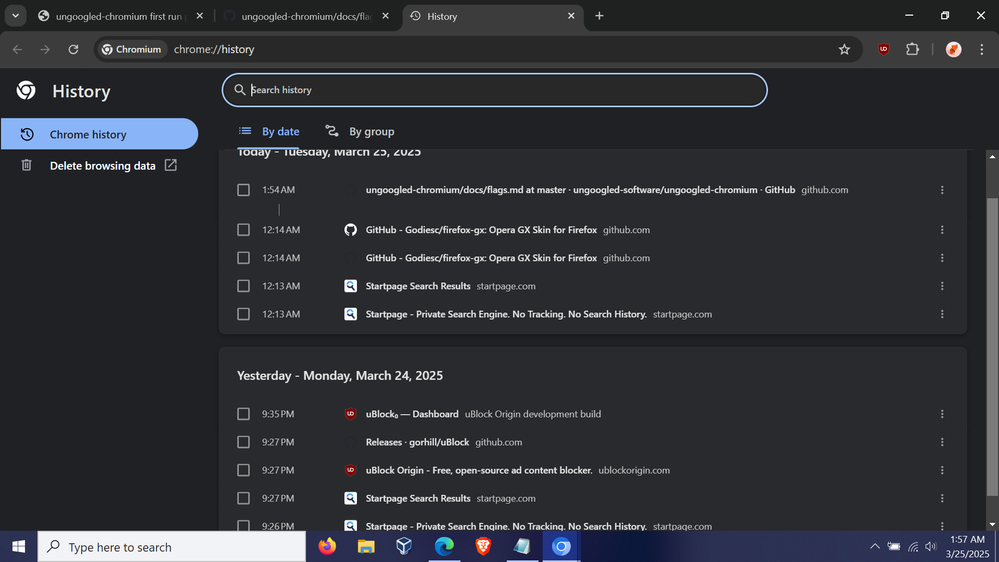Open more actions for uBlock Origin ad blocker entry
This screenshot has width=999, height=562.
click(x=942, y=470)
